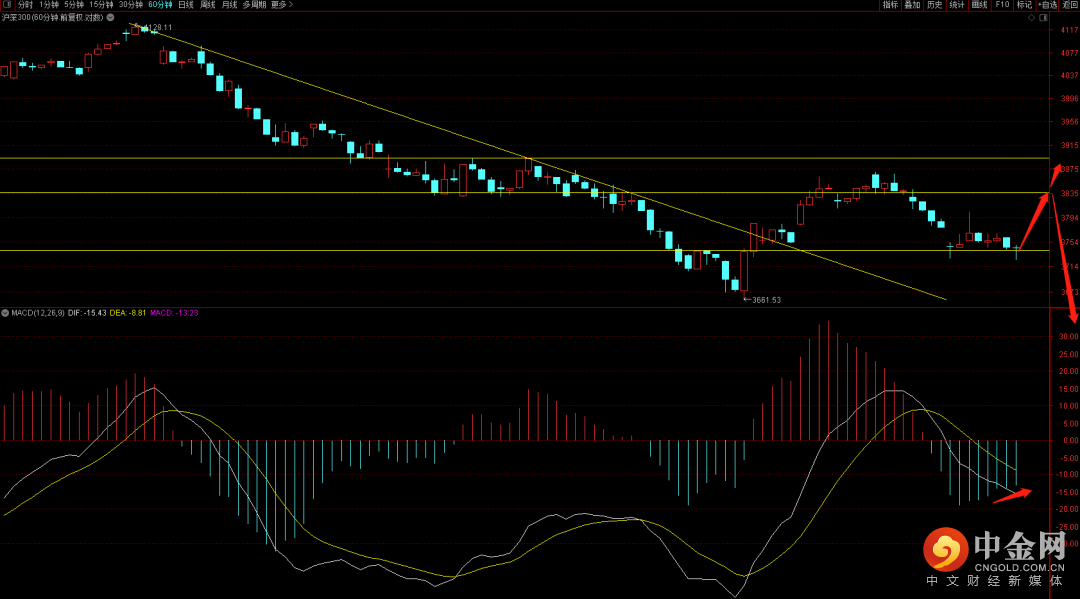Click the 返回 back button
The height and width of the screenshot is (599, 1080).
[x=1070, y=5]
